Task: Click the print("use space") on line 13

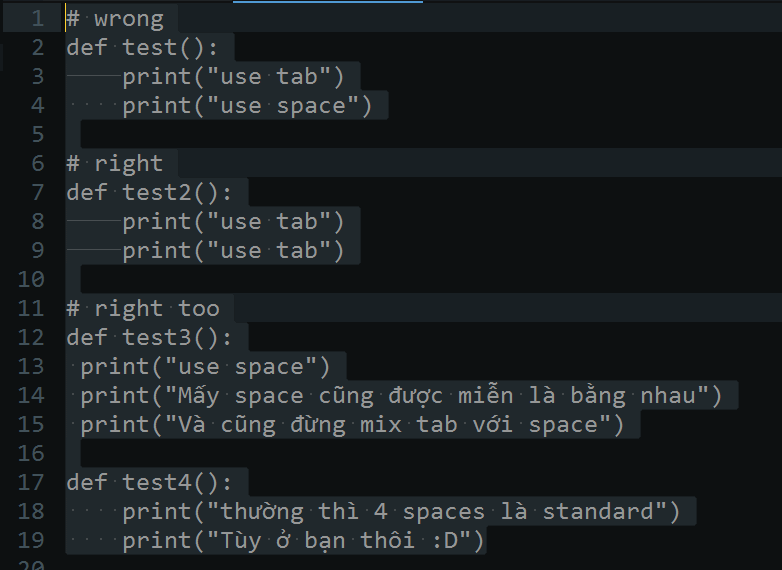Action: 205,366
